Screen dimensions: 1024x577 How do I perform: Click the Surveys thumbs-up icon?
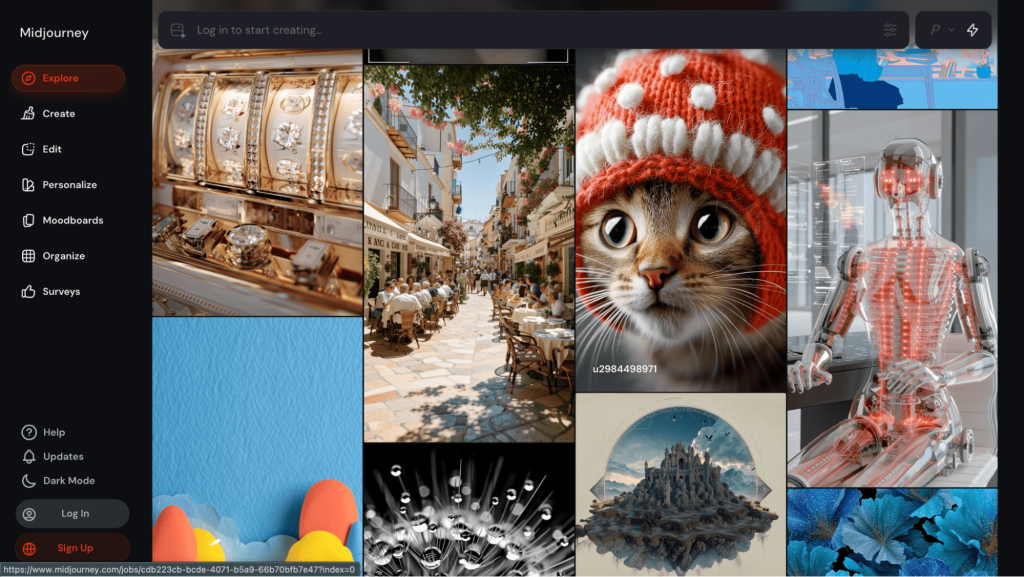28,292
